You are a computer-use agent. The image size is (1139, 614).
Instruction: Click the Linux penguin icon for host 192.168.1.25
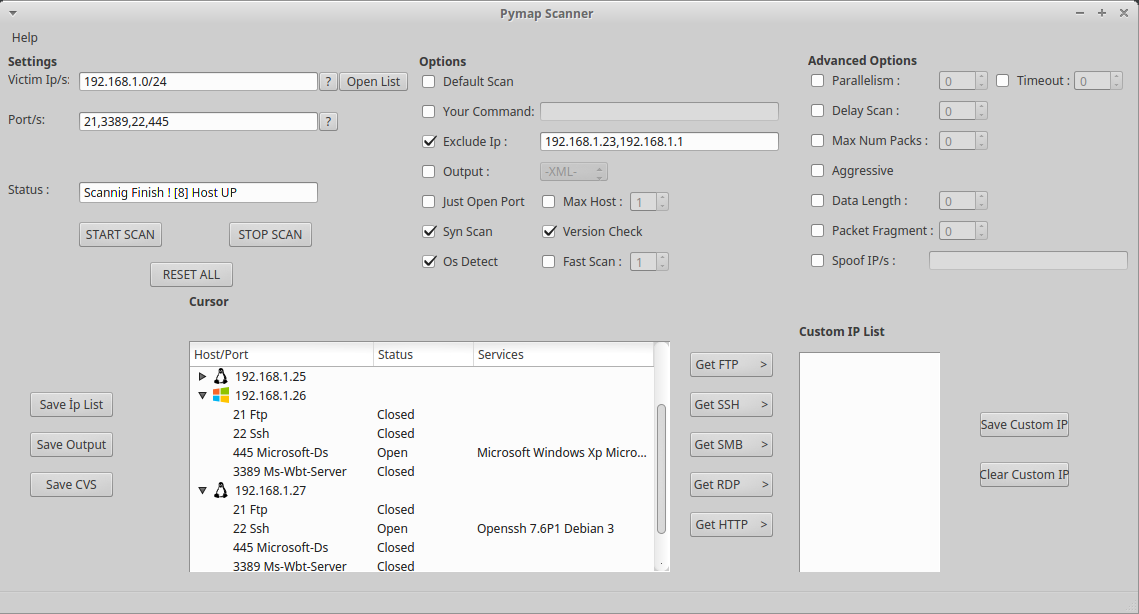pos(221,376)
